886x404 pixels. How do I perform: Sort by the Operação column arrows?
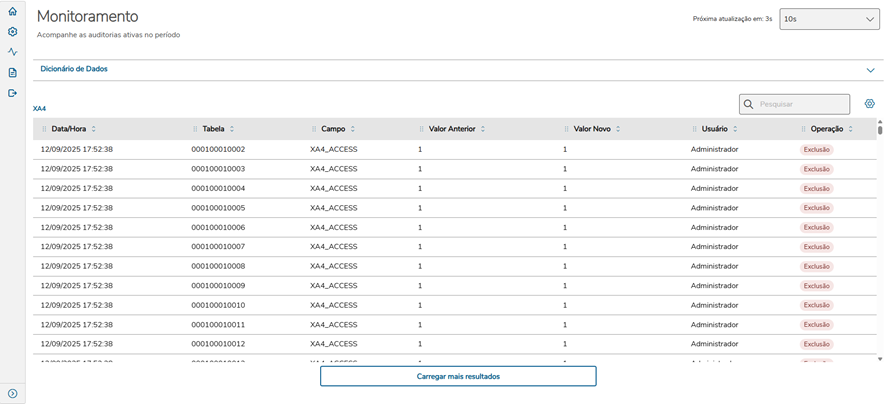850,129
